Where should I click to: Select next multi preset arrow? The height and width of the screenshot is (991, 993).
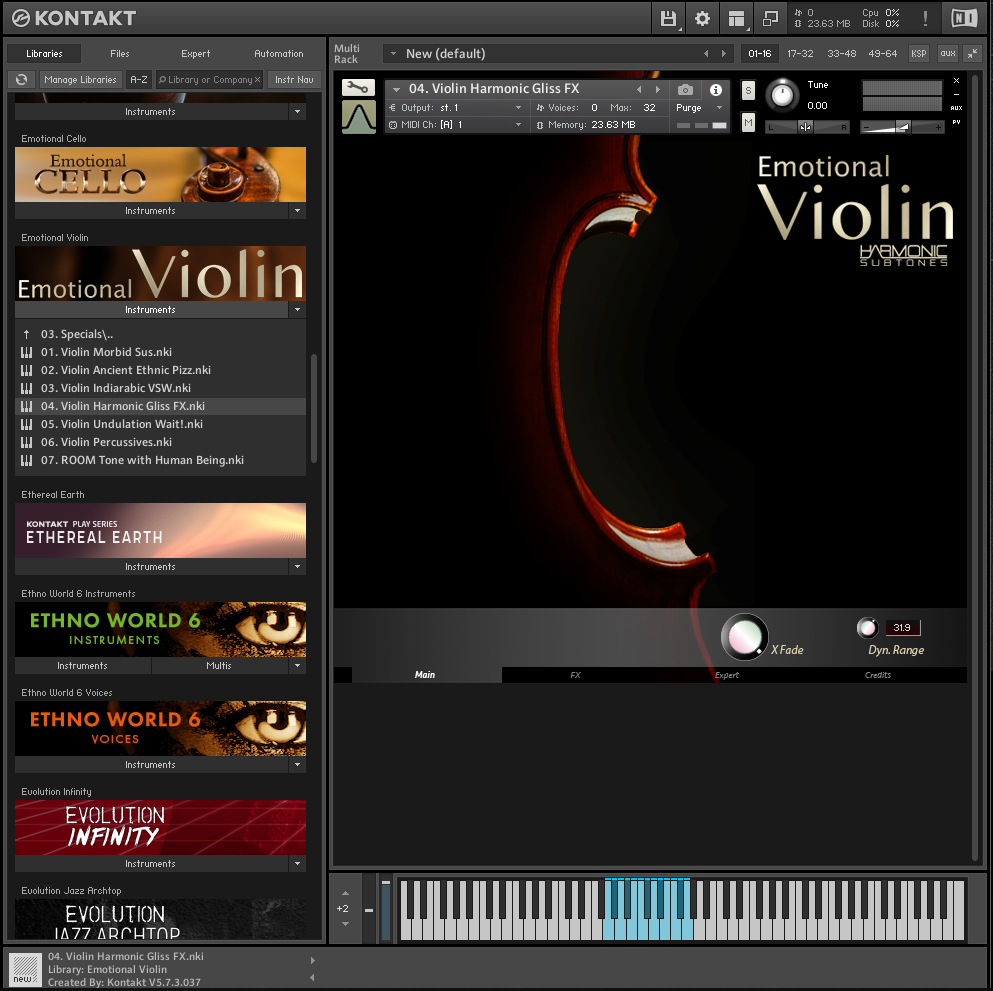click(724, 54)
